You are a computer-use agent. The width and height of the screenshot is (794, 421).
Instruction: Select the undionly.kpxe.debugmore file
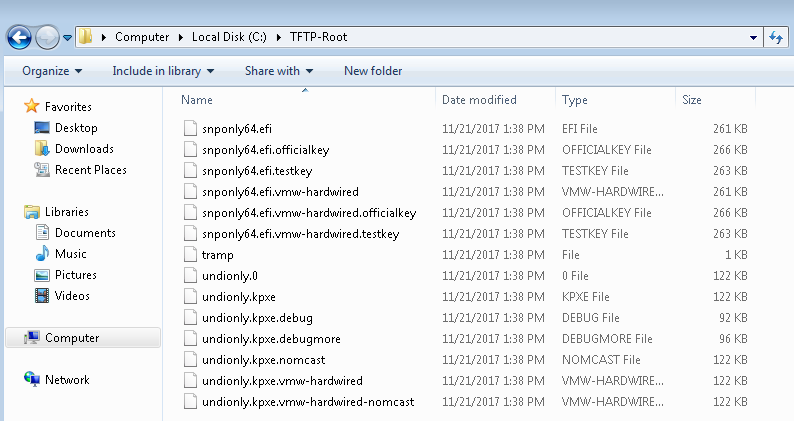coord(271,339)
